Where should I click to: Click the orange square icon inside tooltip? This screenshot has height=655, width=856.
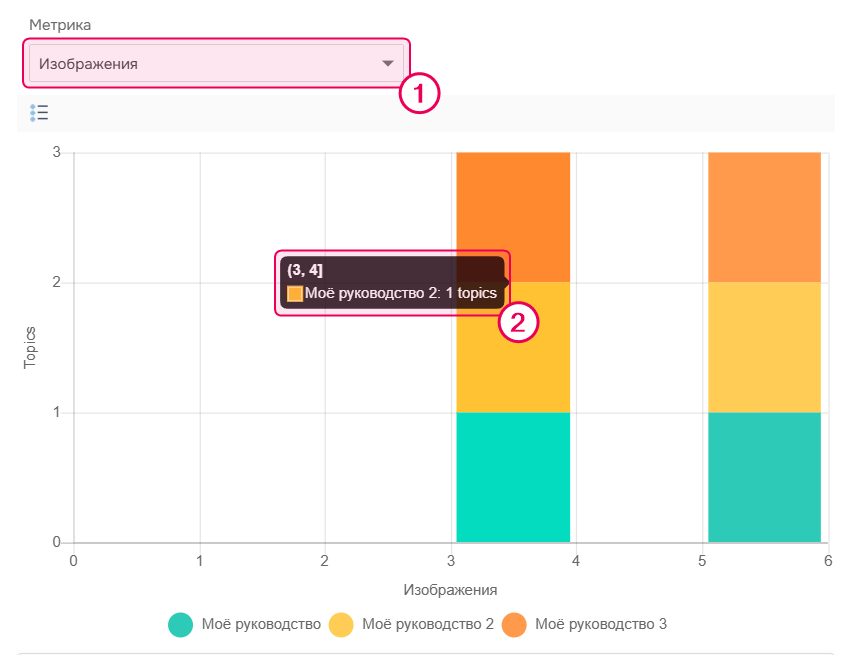(x=295, y=294)
